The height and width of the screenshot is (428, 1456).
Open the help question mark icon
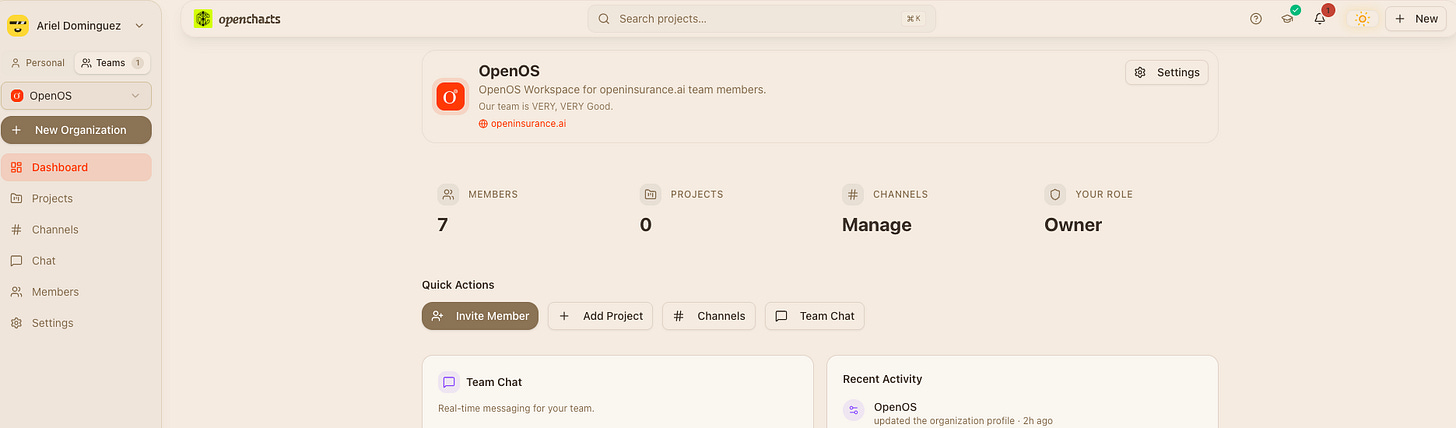point(1256,19)
